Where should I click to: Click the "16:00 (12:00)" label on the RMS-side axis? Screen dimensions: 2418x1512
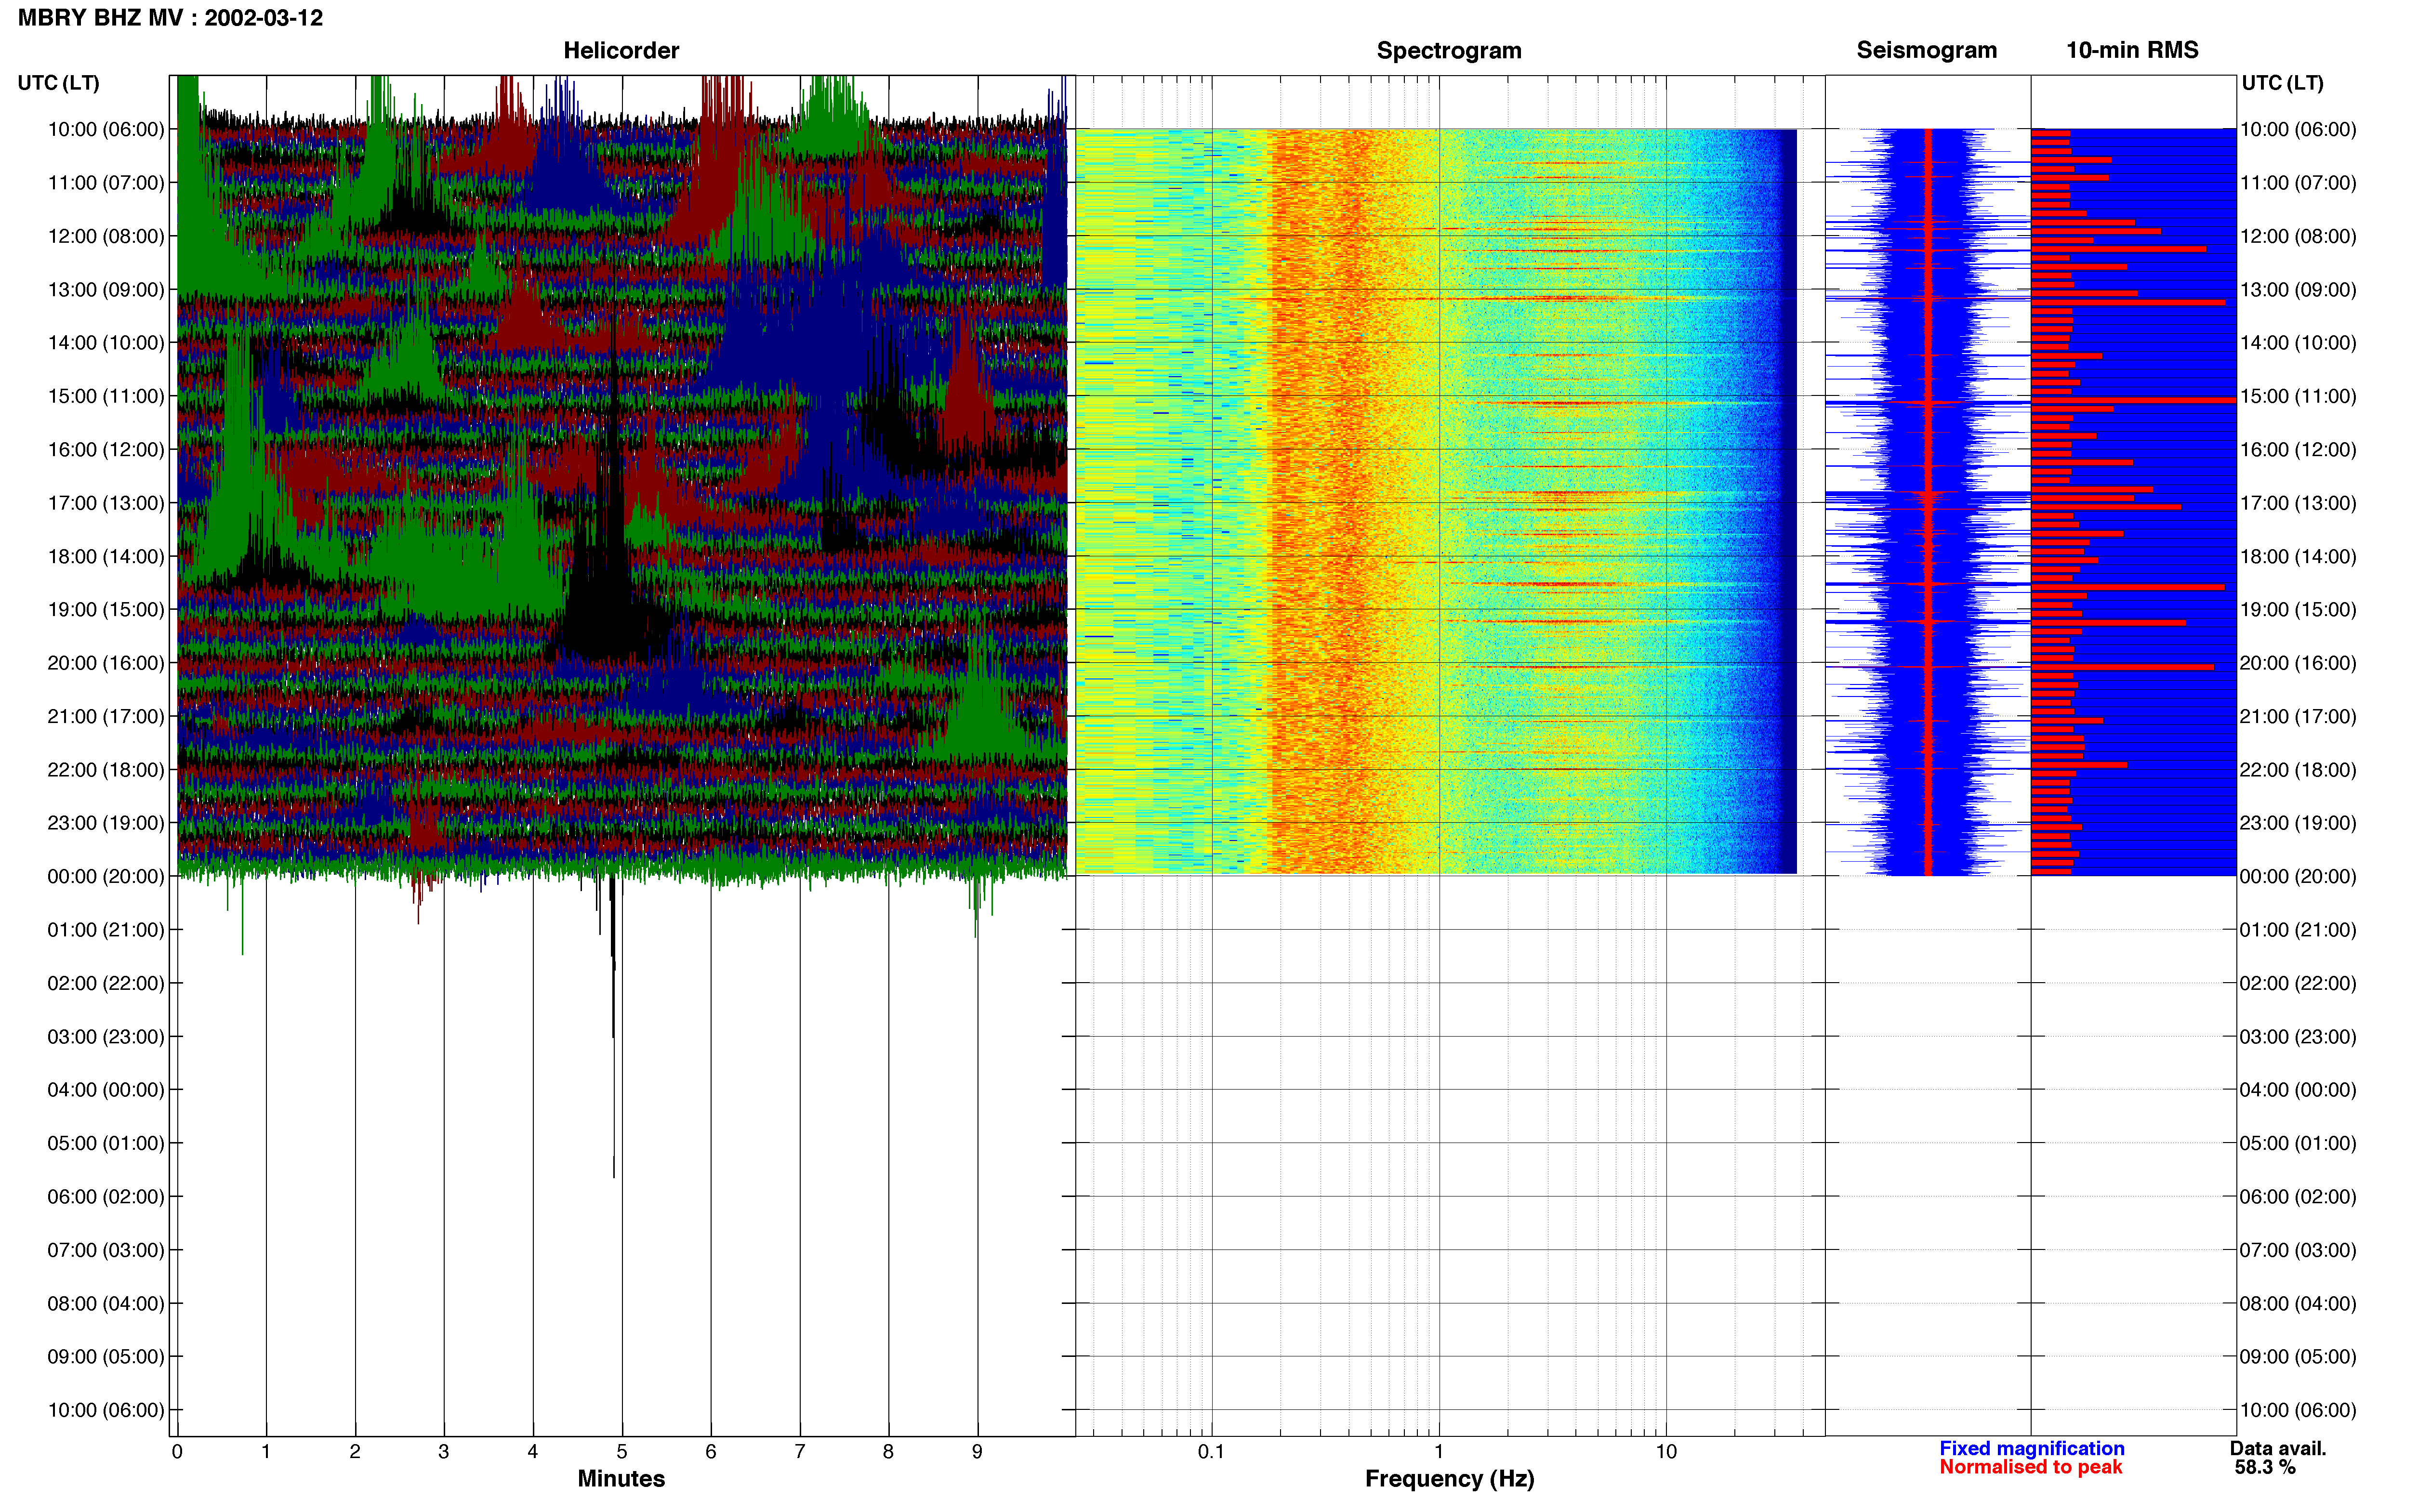(2298, 450)
